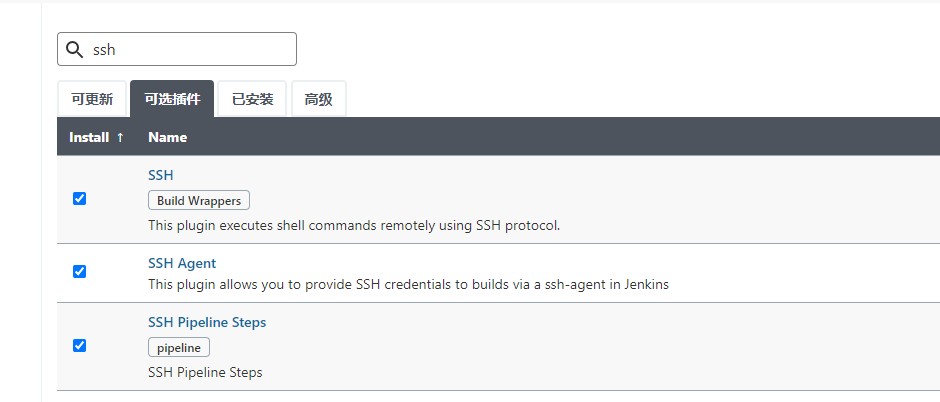Select the 可选插件 tab

click(x=172, y=100)
